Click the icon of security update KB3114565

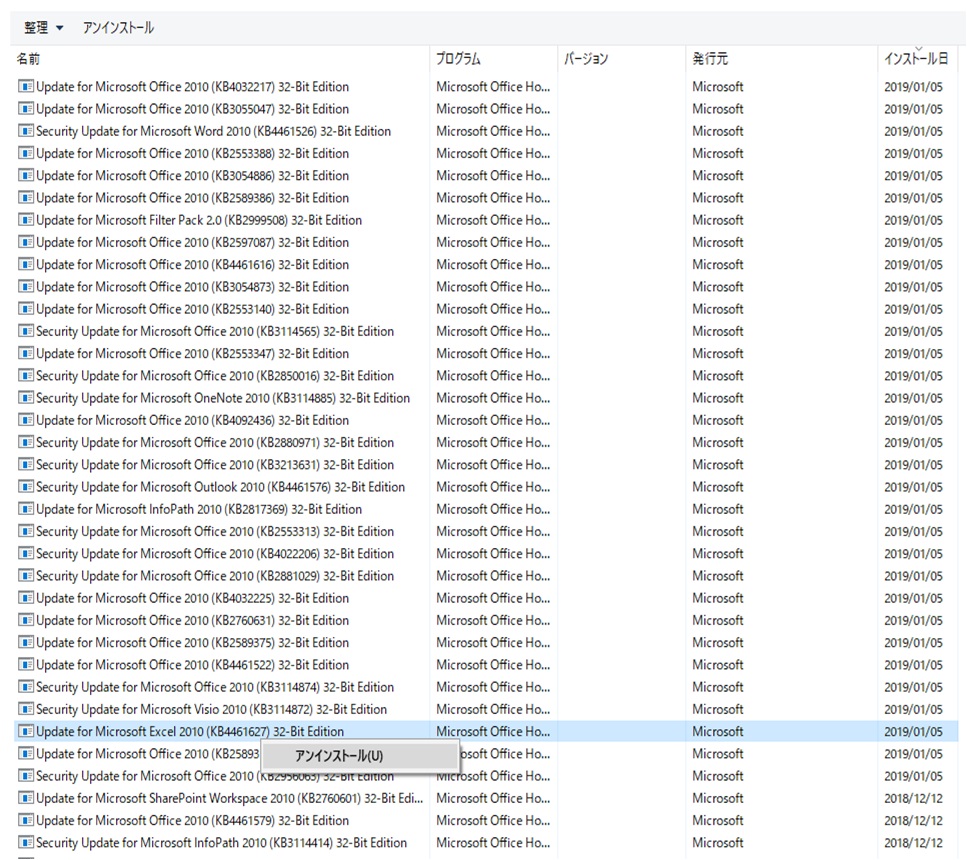tap(26, 331)
